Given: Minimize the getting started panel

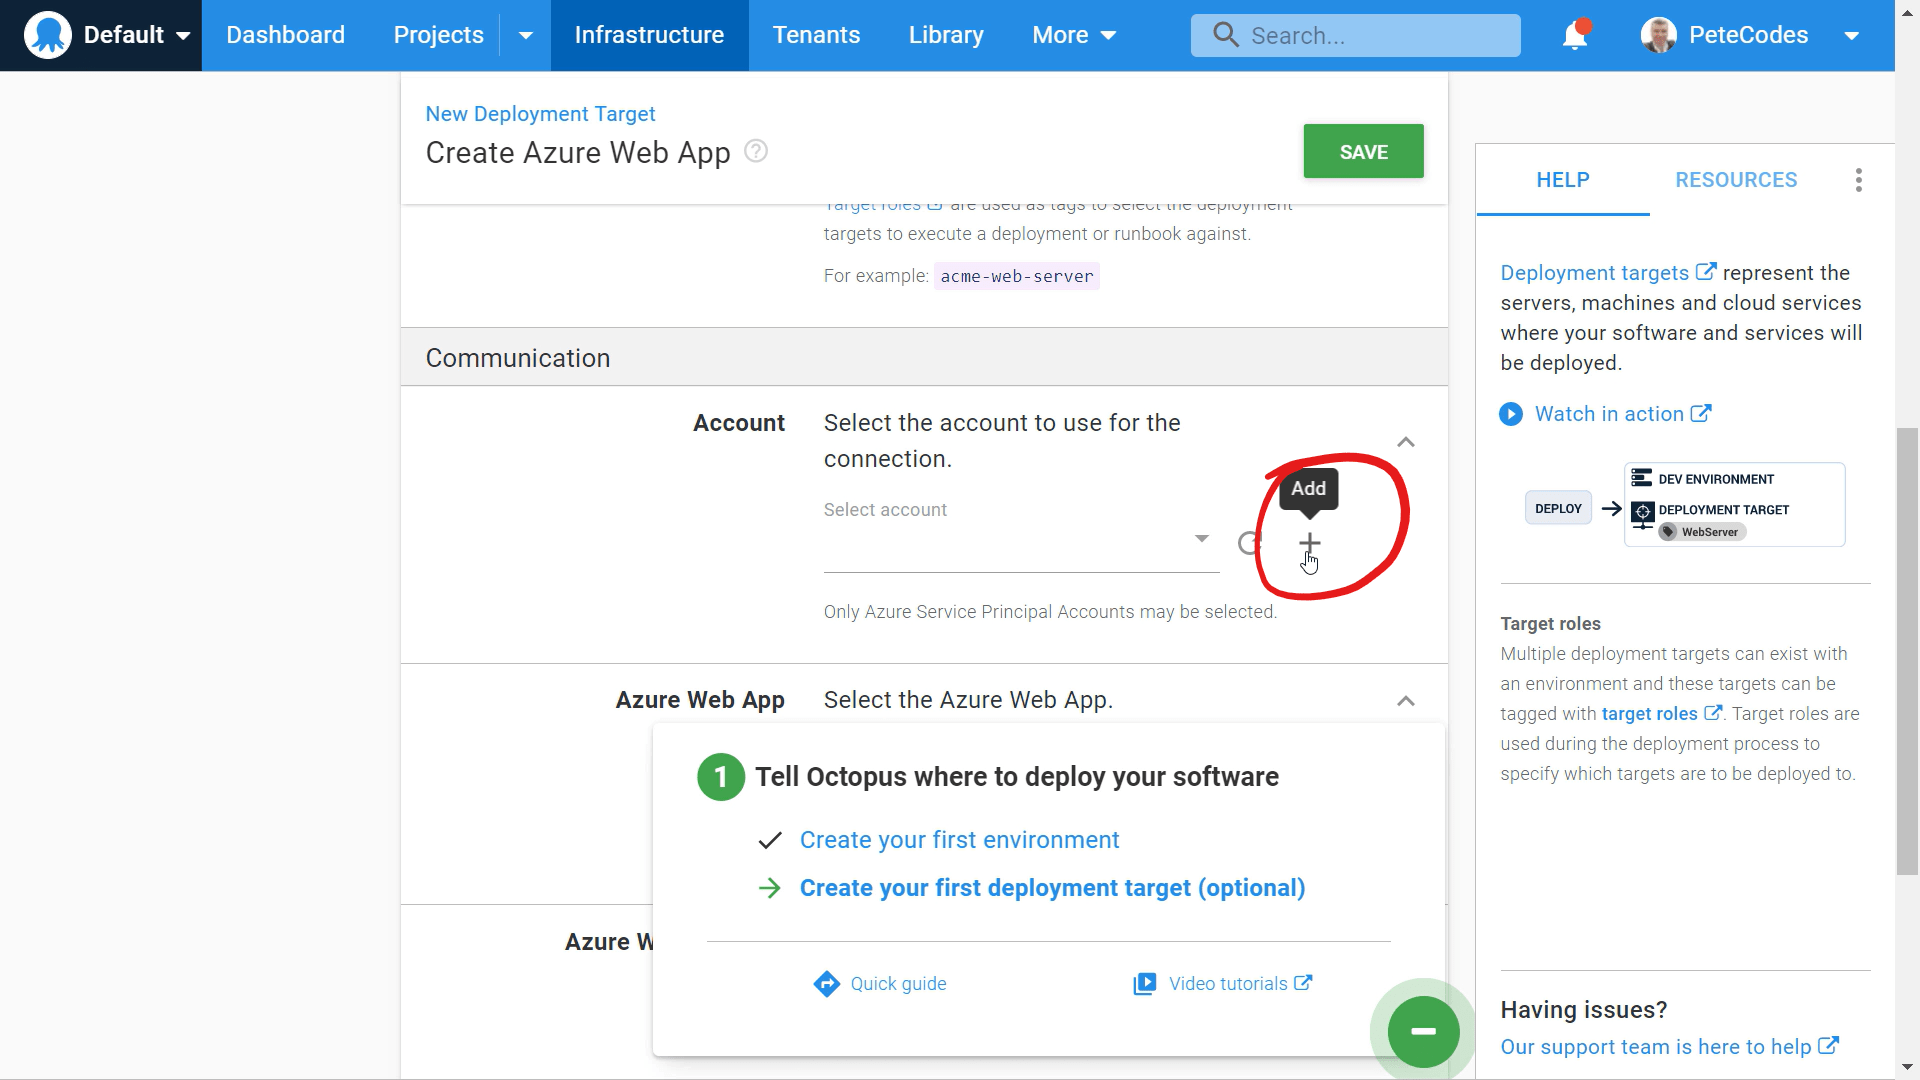Looking at the screenshot, I should pos(1423,1031).
